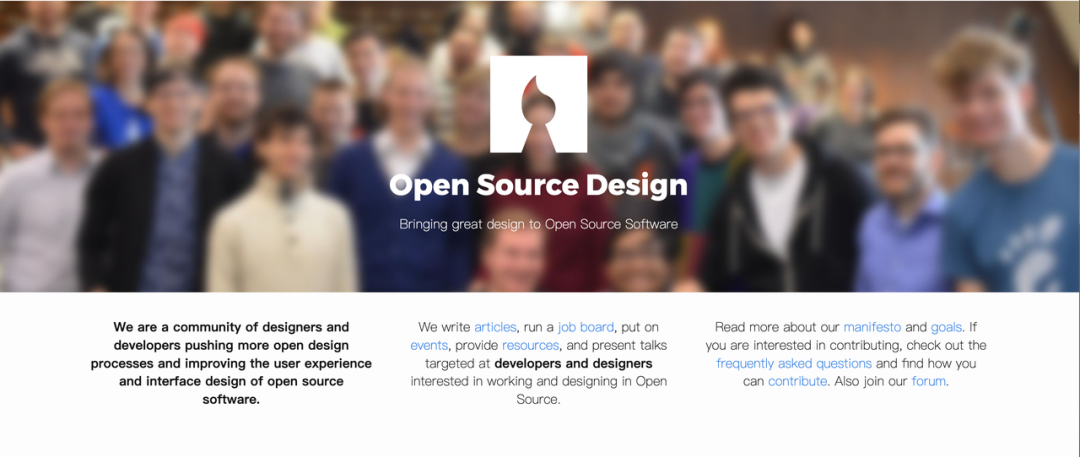Screen dimensions: 1080x457
Task: Click the bold developers and designers text
Action: click(573, 363)
